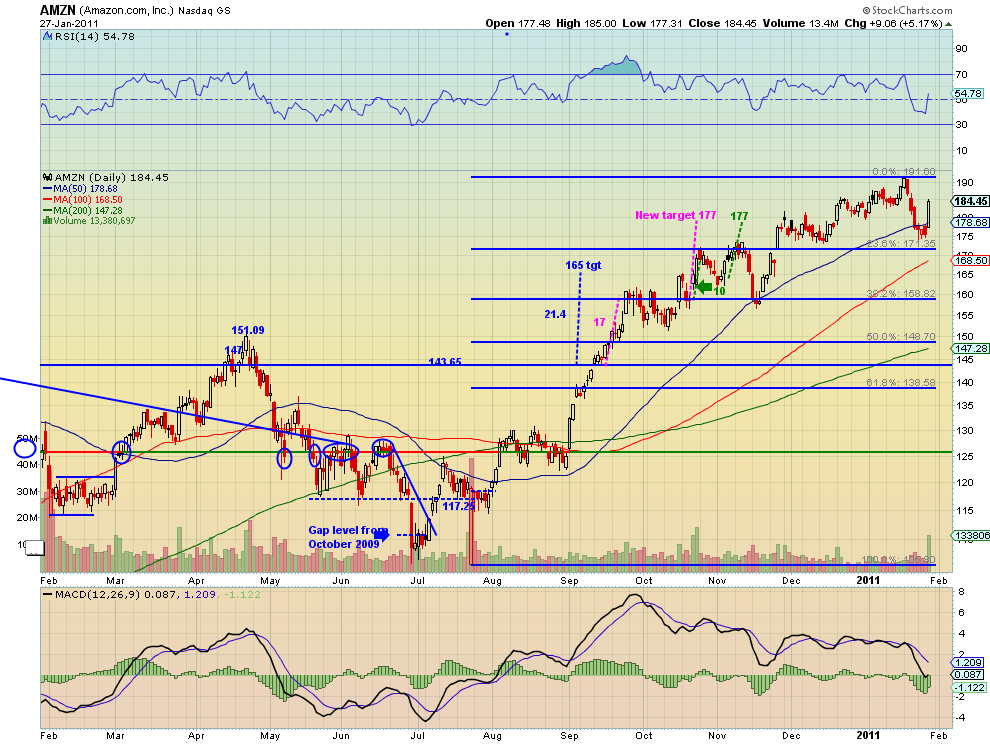Click the AMZN (Daily) 184.45 legend label
990x744 pixels.
112,177
